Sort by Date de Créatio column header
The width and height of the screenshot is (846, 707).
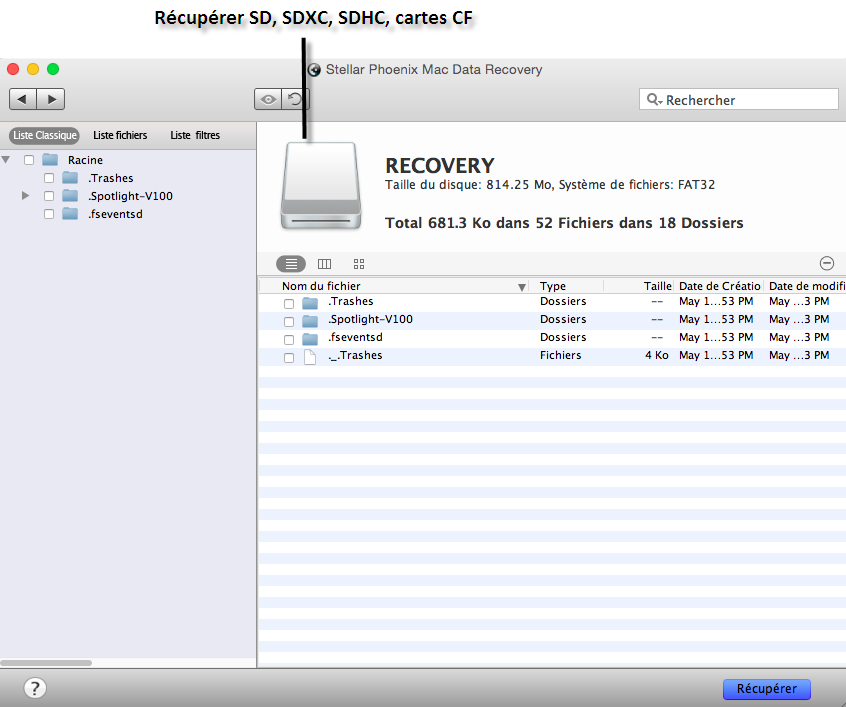click(x=719, y=286)
